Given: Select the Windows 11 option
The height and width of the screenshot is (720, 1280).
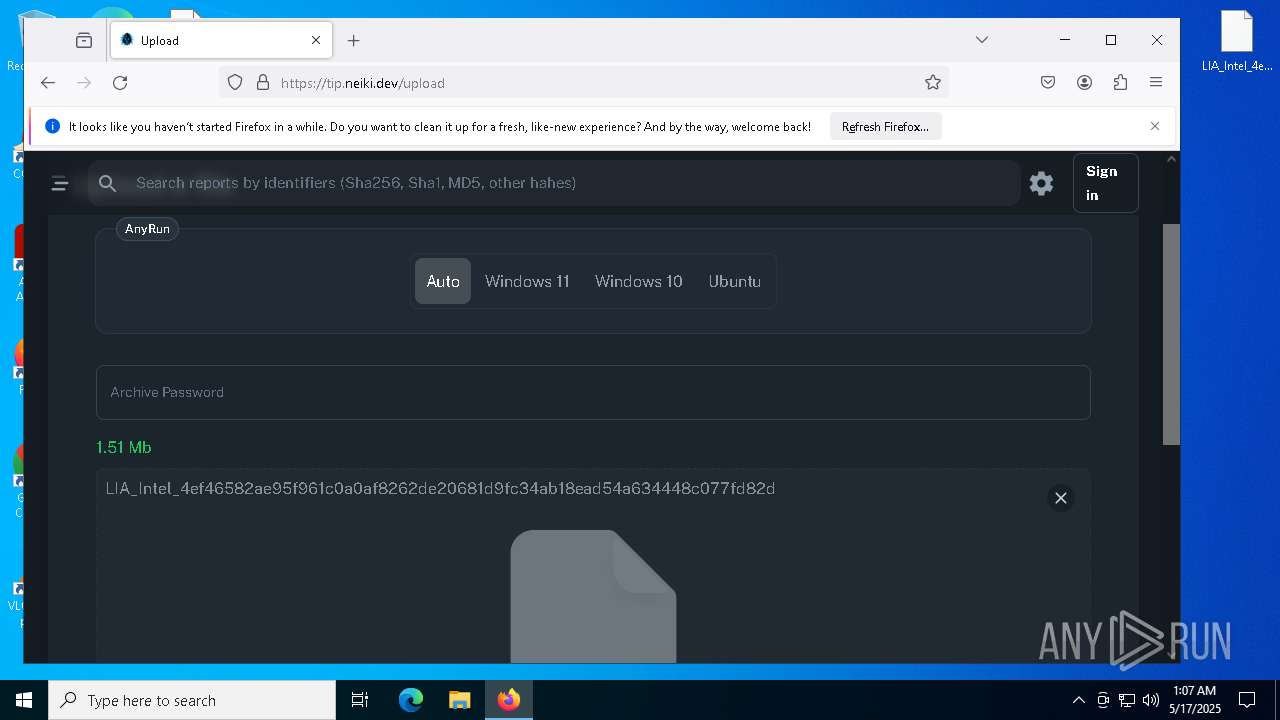Looking at the screenshot, I should point(527,281).
